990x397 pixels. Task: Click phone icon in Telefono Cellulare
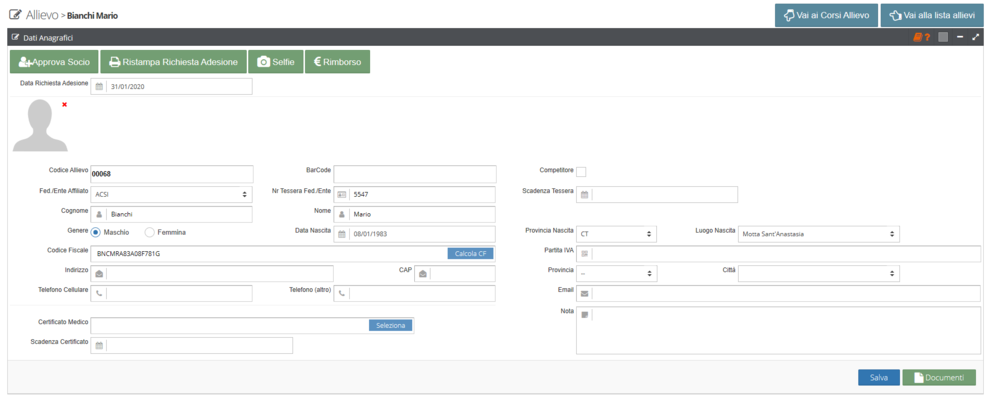(x=99, y=293)
